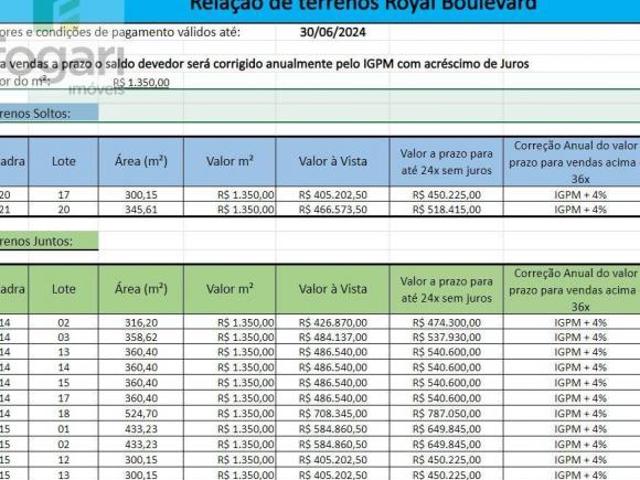Click cash price R$ 708.345,00
640x480 pixels.
[x=333, y=414]
